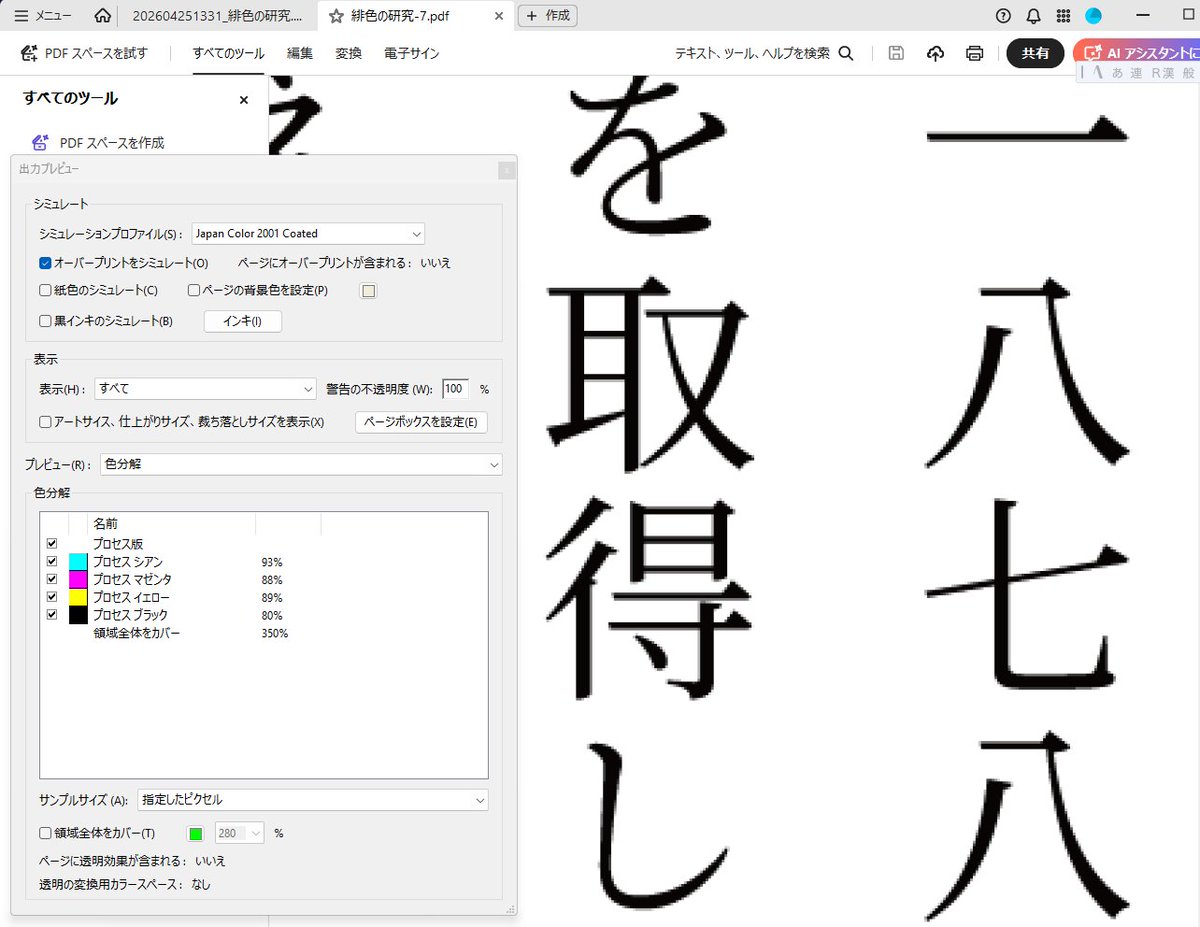This screenshot has width=1200, height=927.
Task: Click the magenta color swatch
Action: click(x=78, y=579)
